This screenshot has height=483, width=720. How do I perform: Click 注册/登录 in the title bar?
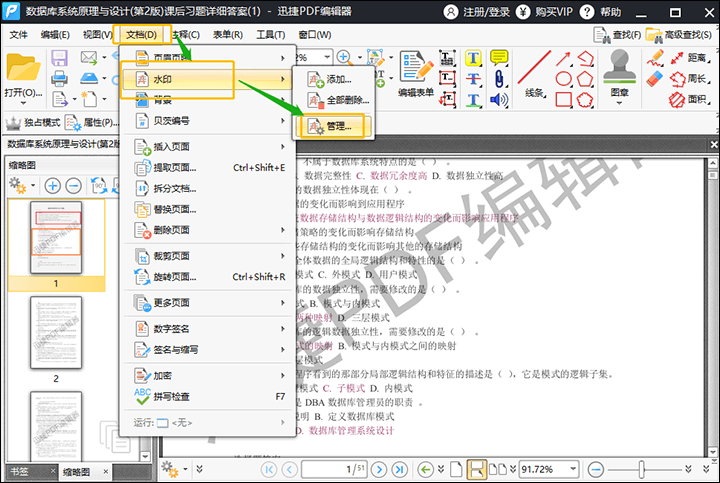(477, 12)
